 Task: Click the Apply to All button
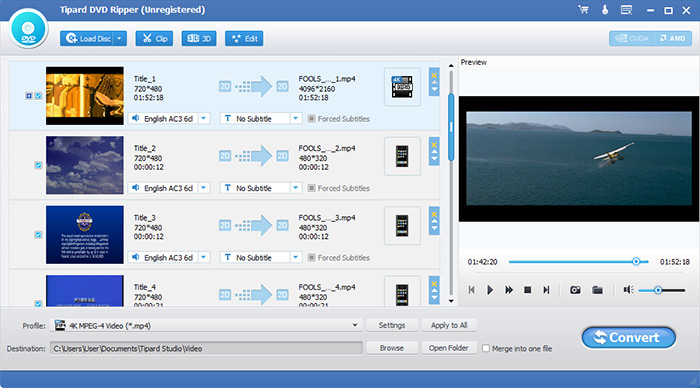pos(449,325)
